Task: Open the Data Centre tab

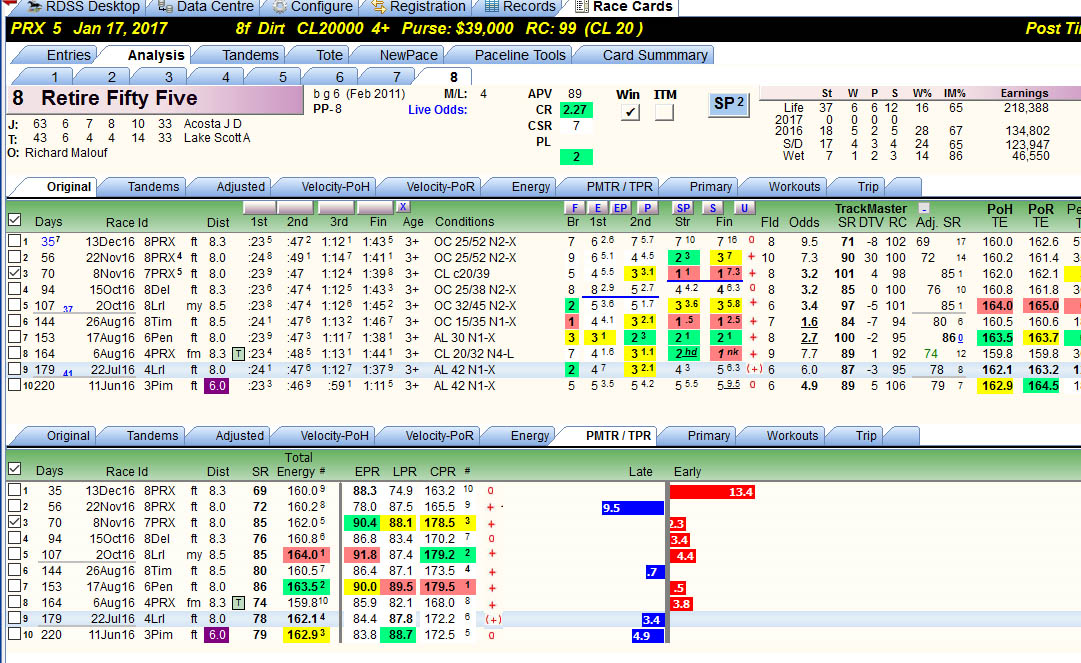Action: click(207, 7)
